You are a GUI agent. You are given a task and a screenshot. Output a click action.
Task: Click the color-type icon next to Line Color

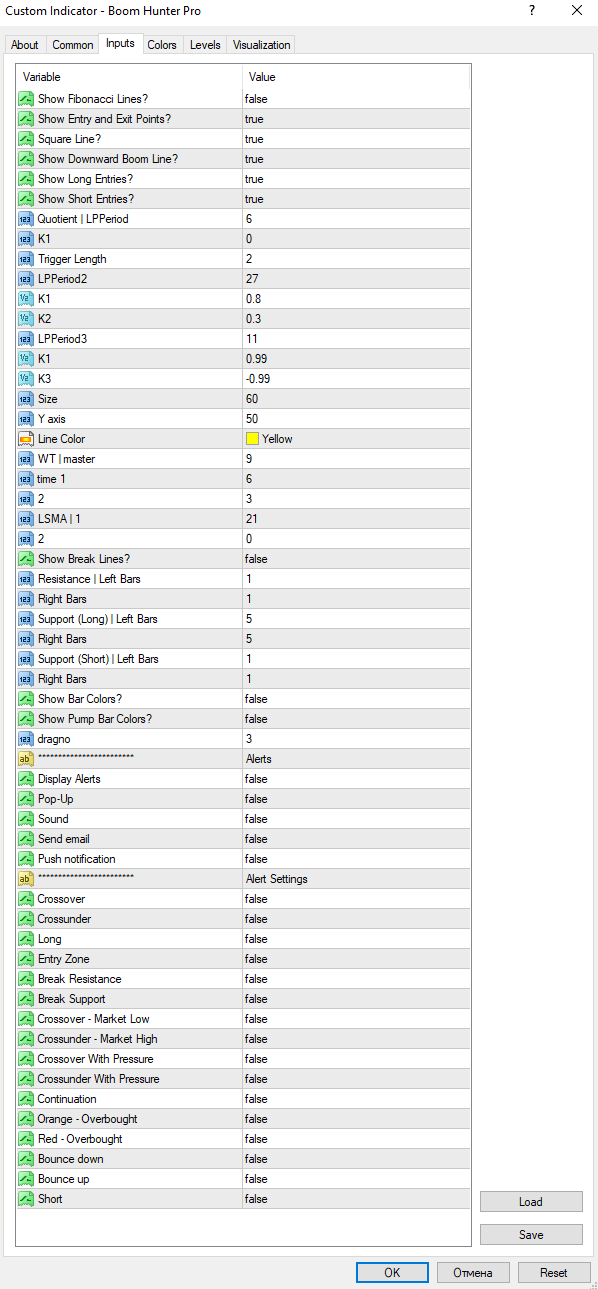(26, 439)
